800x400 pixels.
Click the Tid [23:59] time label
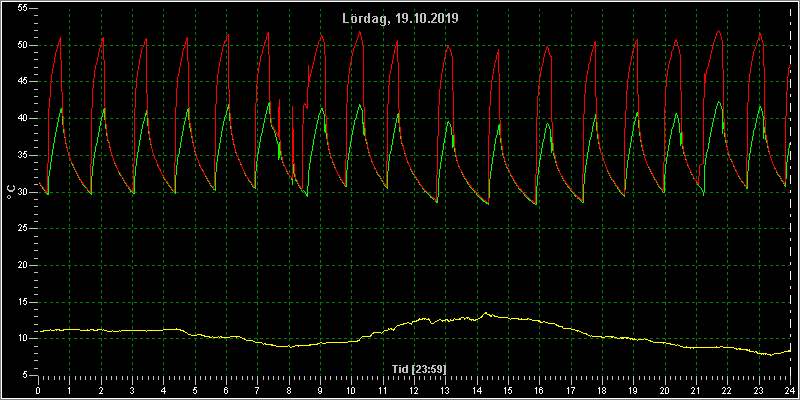[419, 369]
